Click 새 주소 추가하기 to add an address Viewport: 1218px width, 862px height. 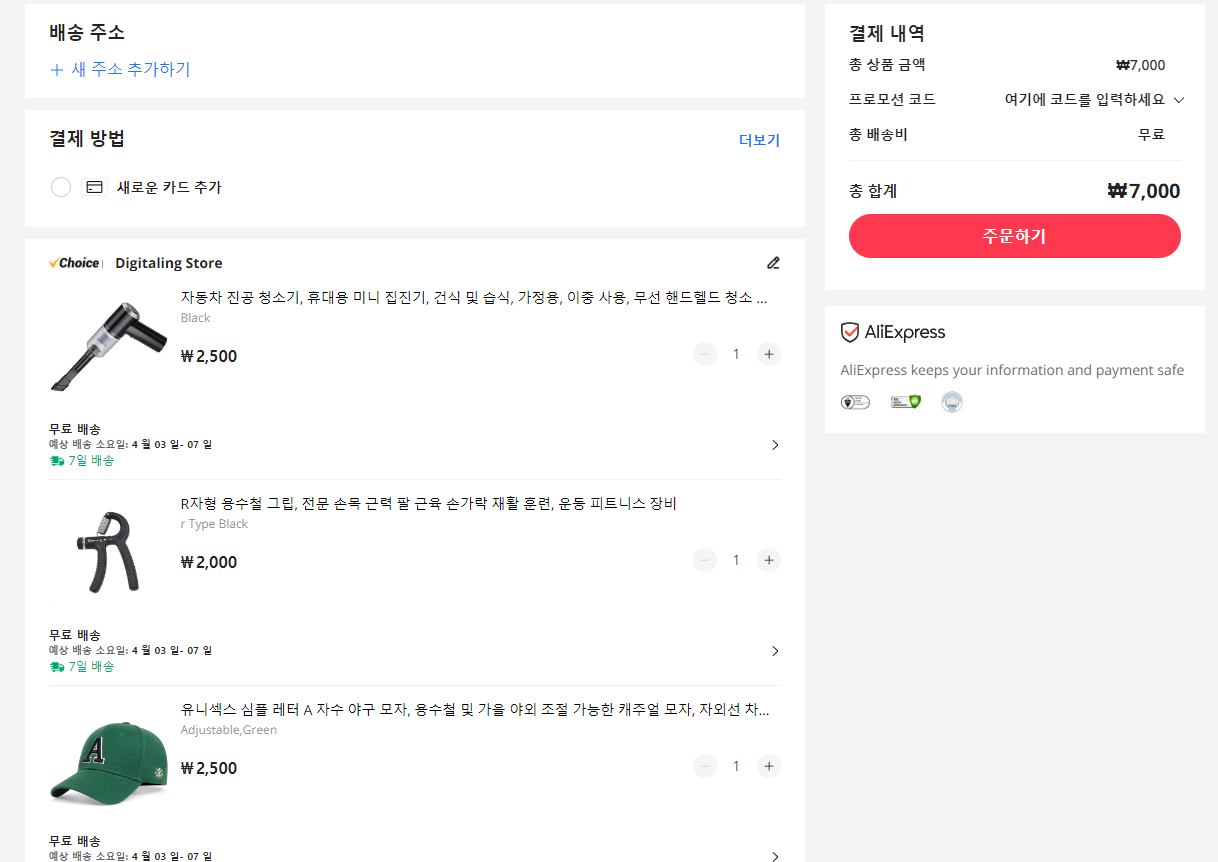120,70
